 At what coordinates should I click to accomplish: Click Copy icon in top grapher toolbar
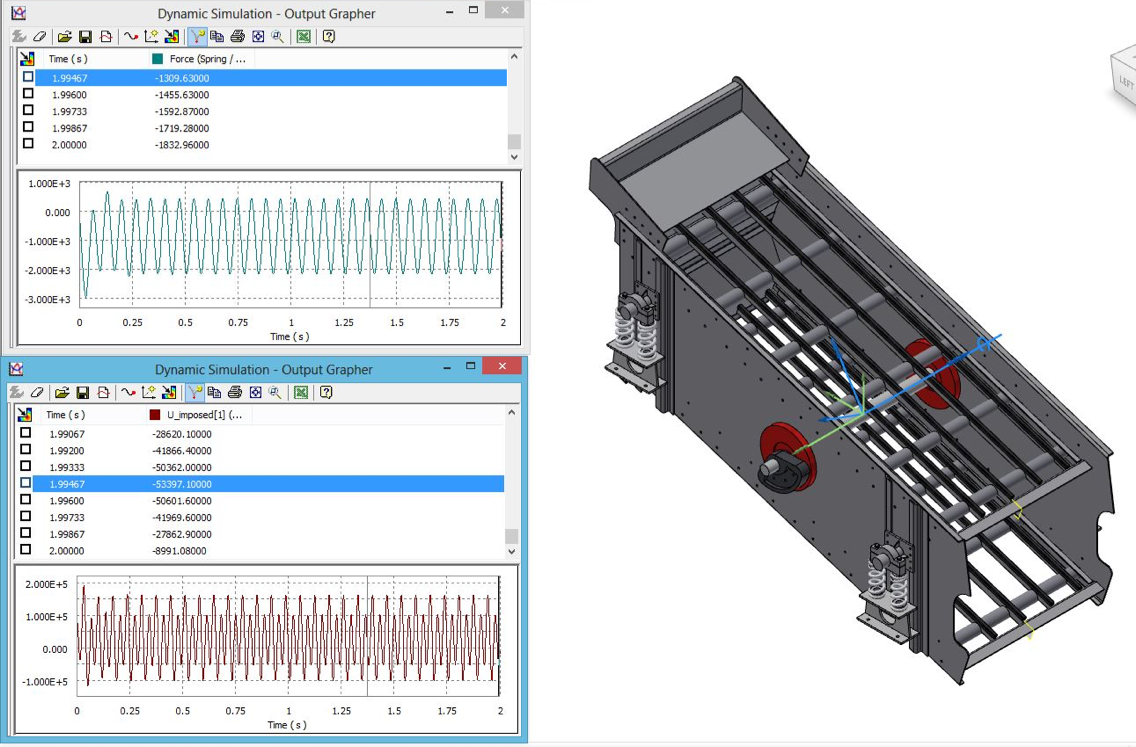[x=217, y=37]
